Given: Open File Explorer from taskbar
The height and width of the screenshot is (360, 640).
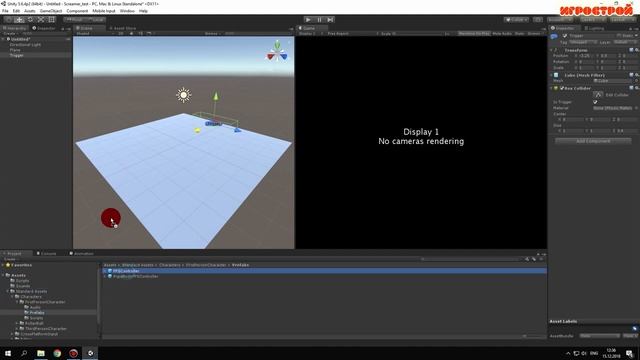Looking at the screenshot, I should click(41, 353).
